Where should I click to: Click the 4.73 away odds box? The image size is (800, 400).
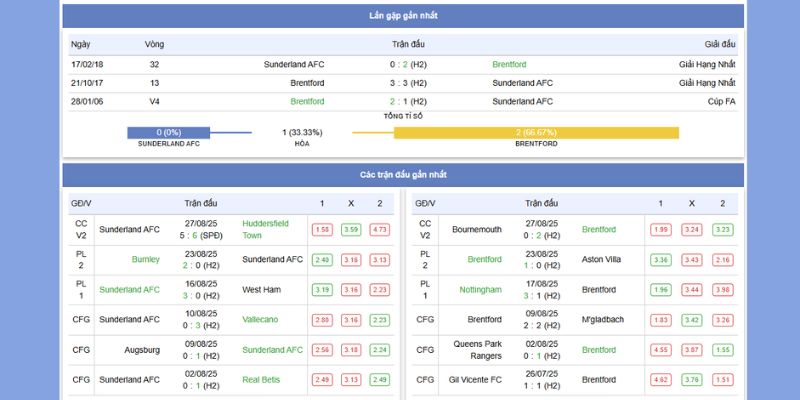(379, 229)
